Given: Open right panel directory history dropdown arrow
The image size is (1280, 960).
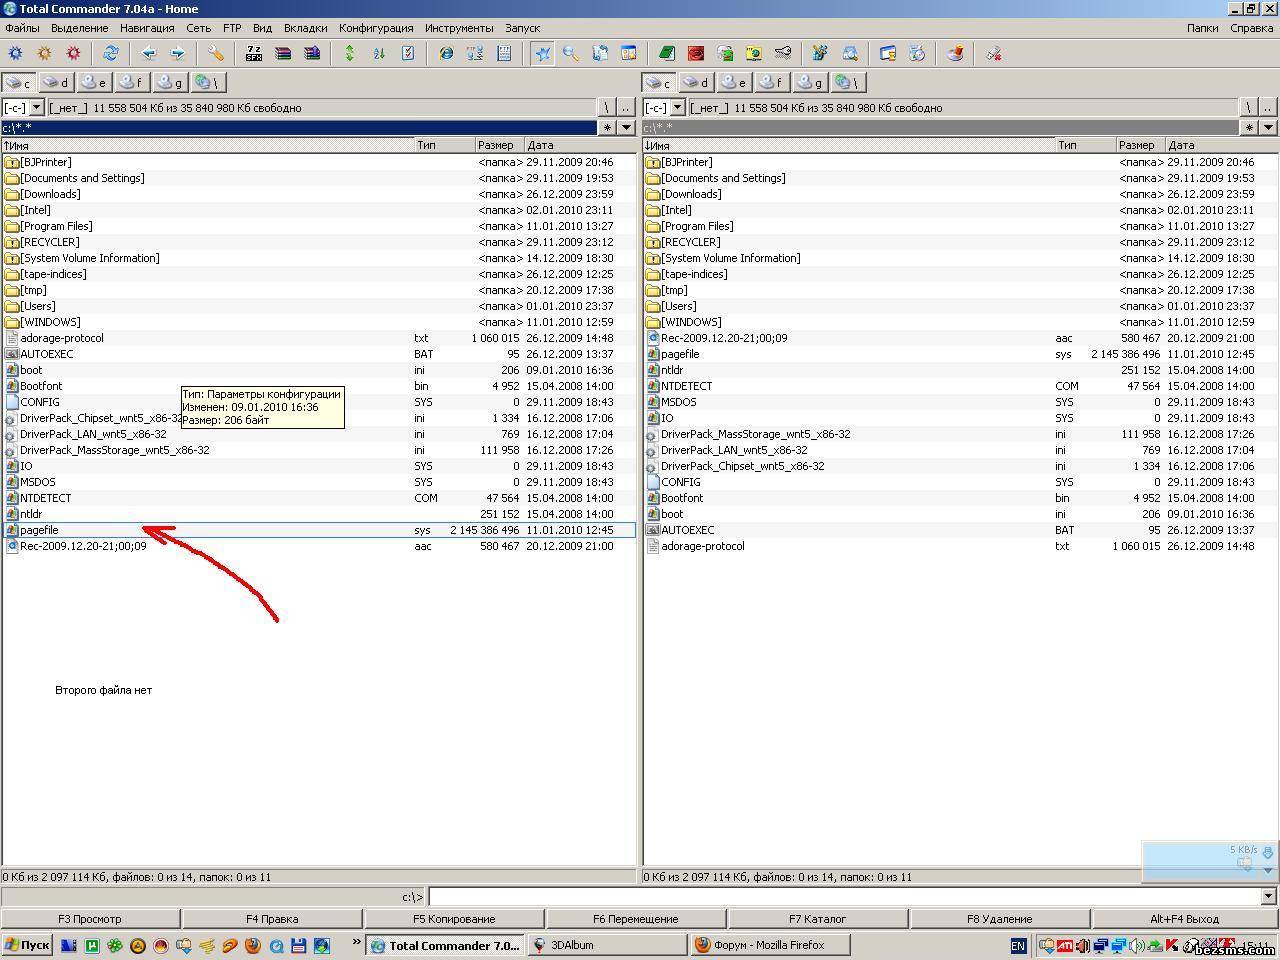Looking at the screenshot, I should click(x=1268, y=127).
